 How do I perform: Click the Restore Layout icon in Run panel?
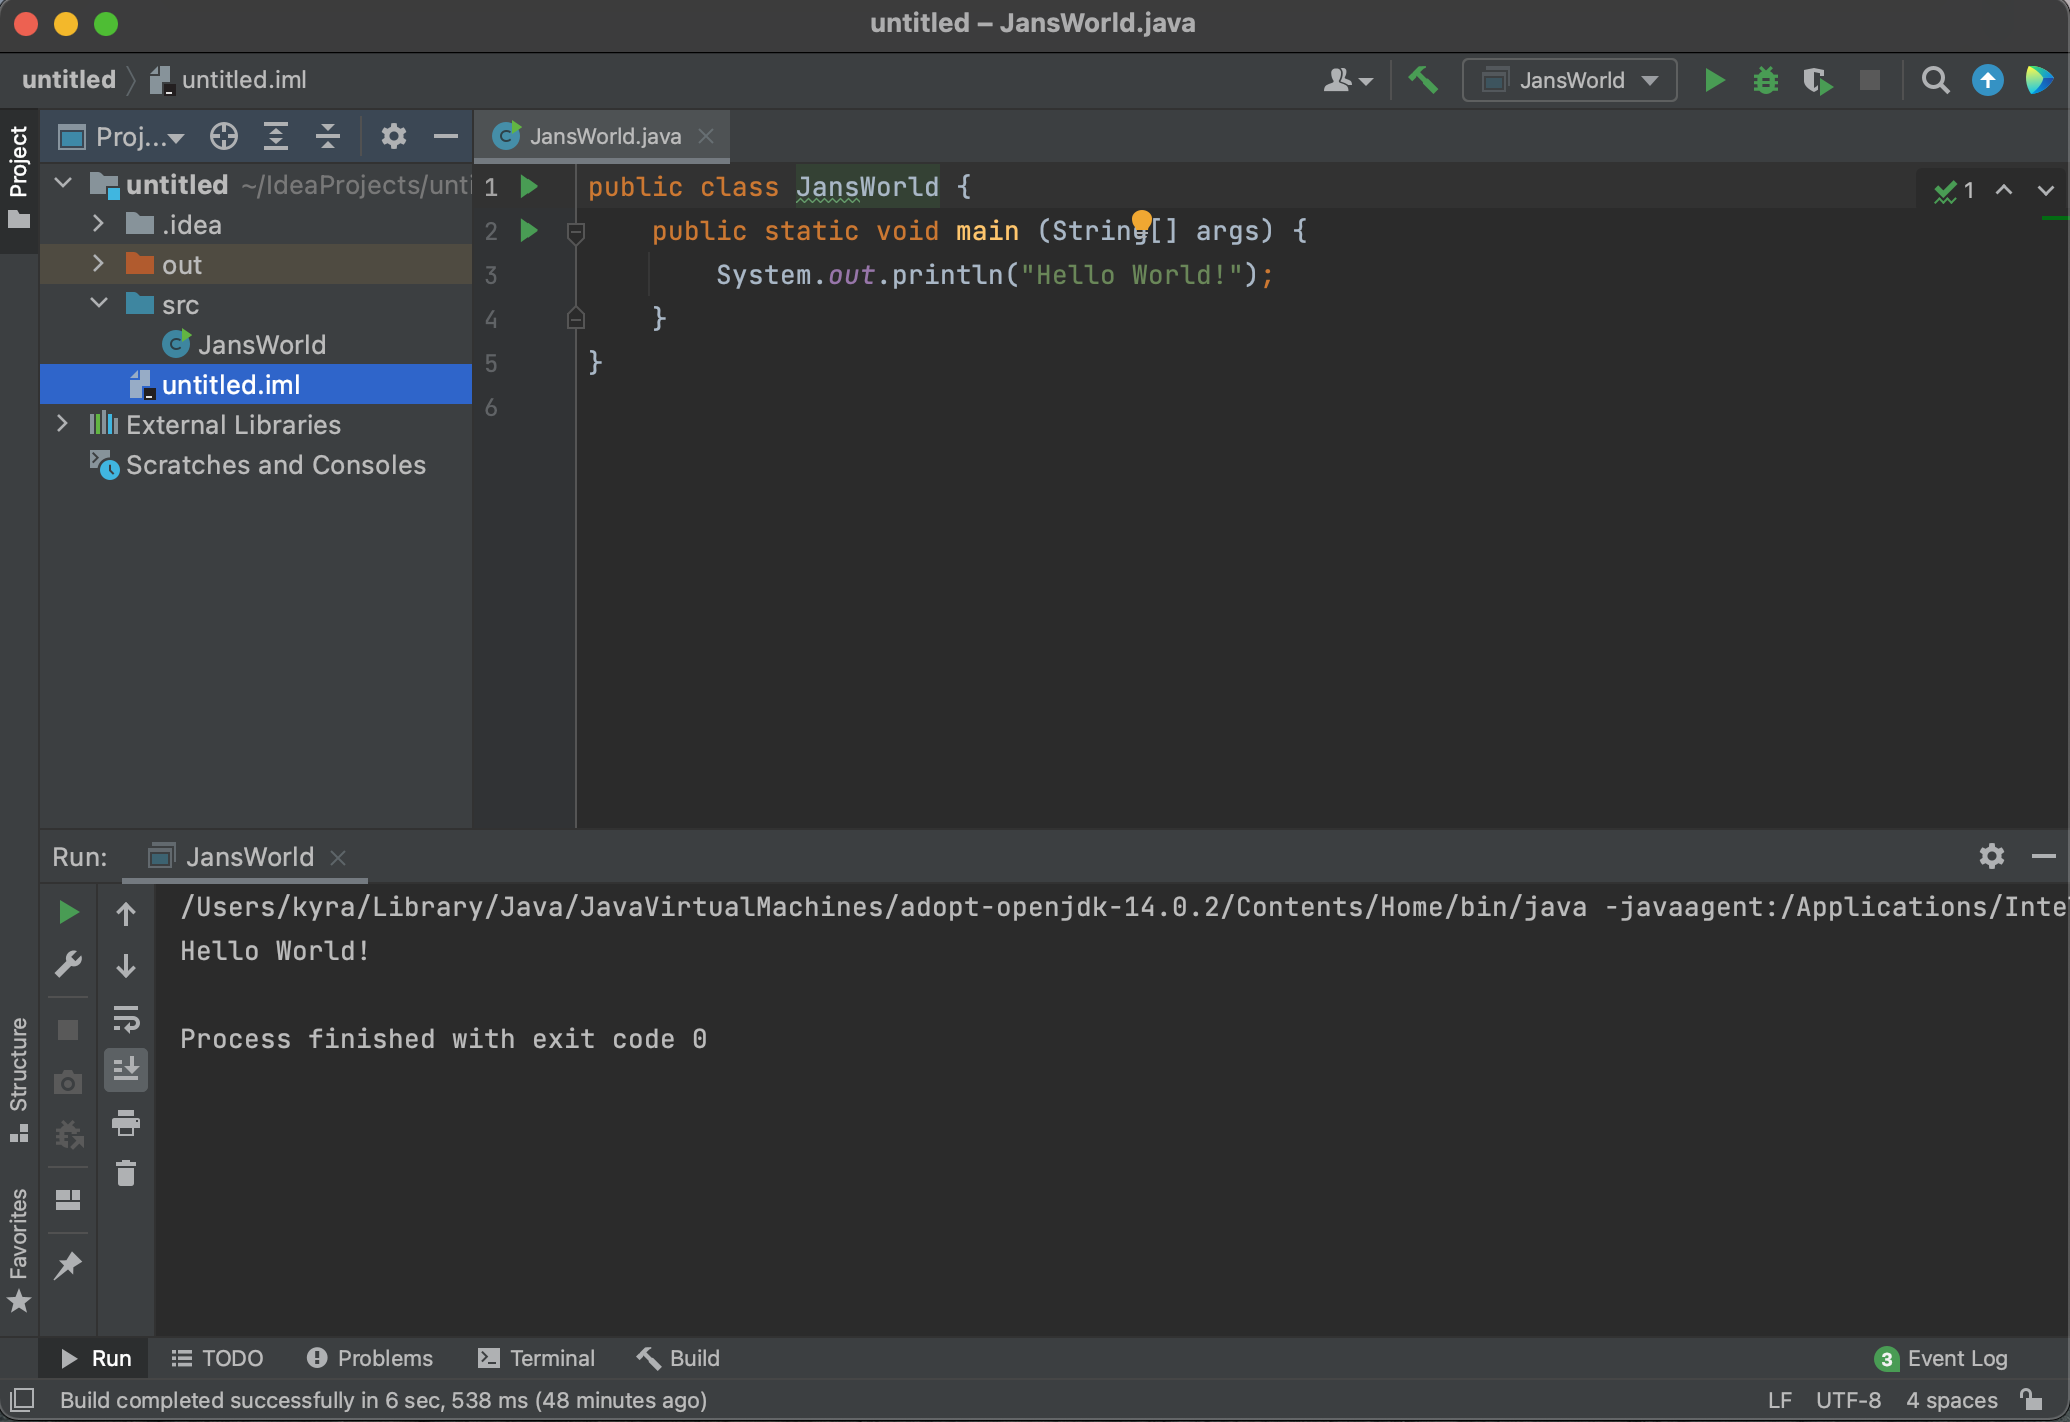point(68,1200)
